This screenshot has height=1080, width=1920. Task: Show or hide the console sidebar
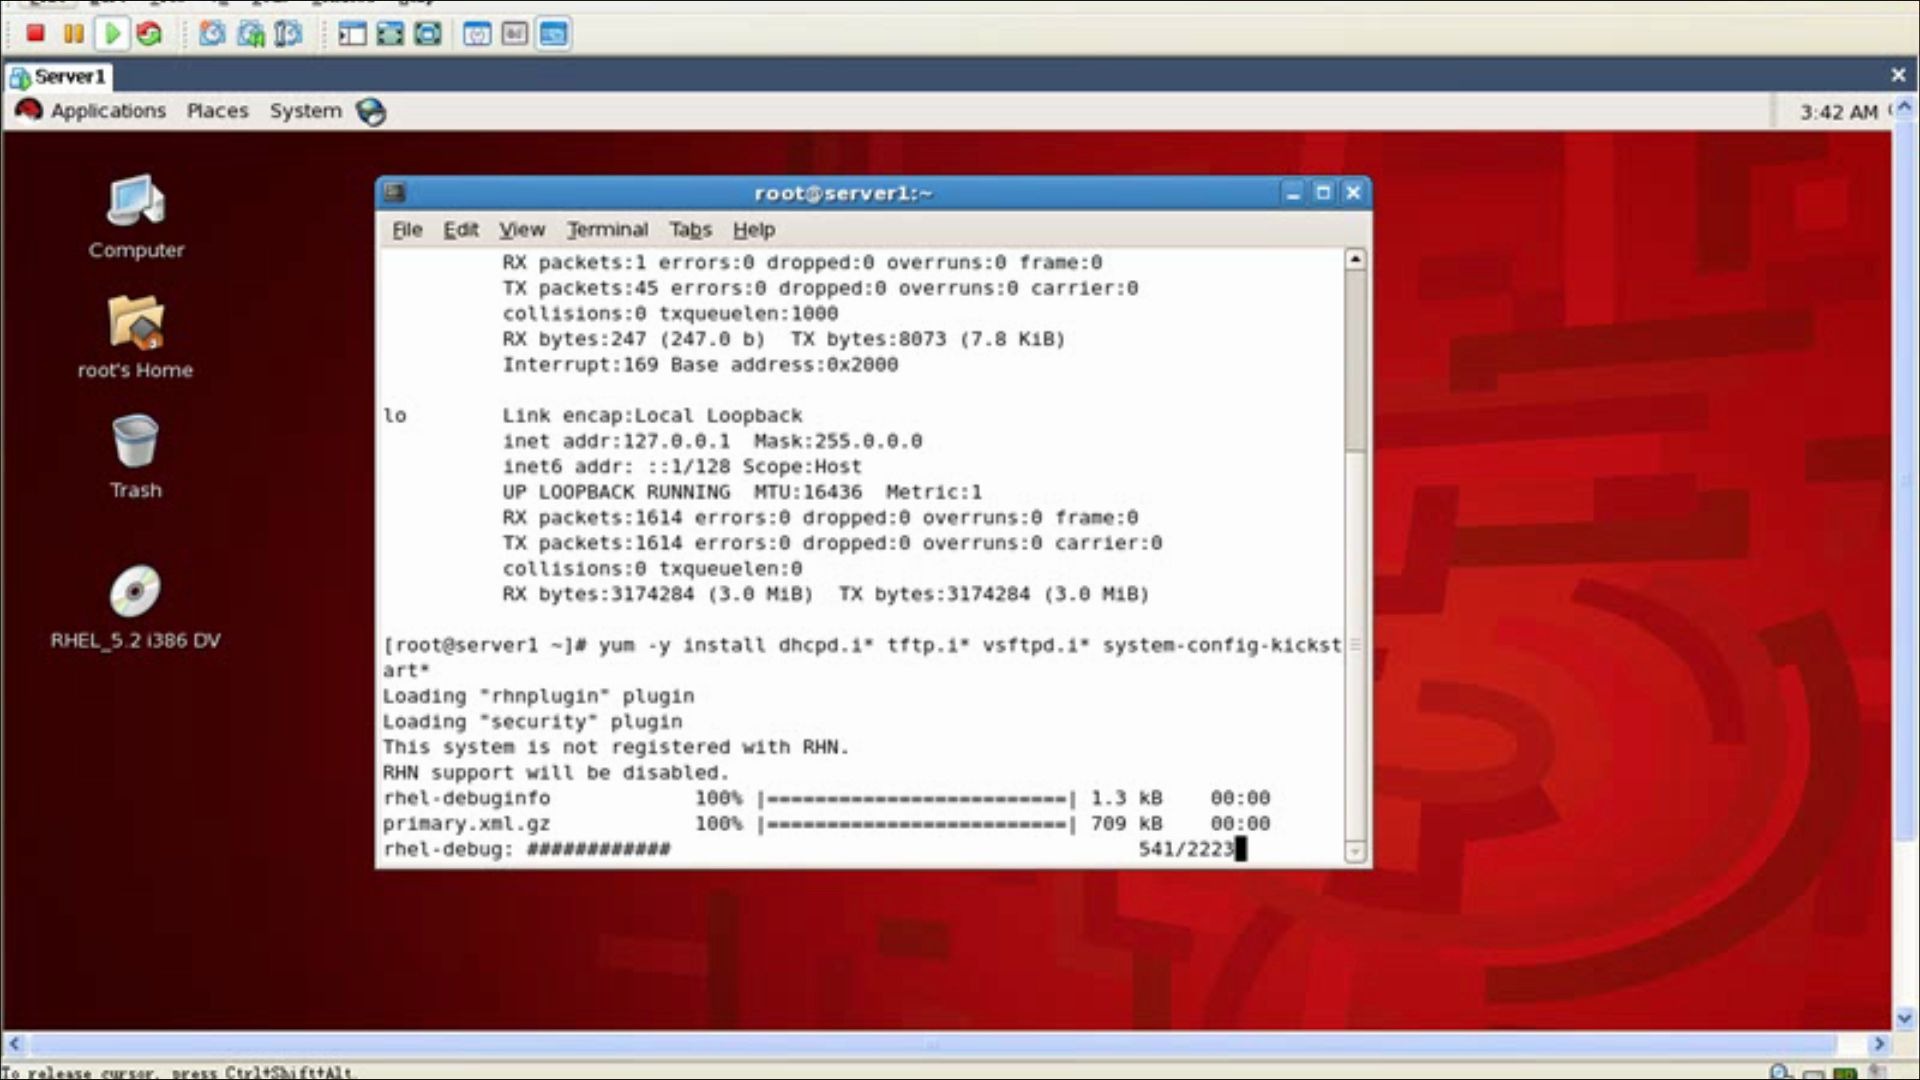click(350, 33)
